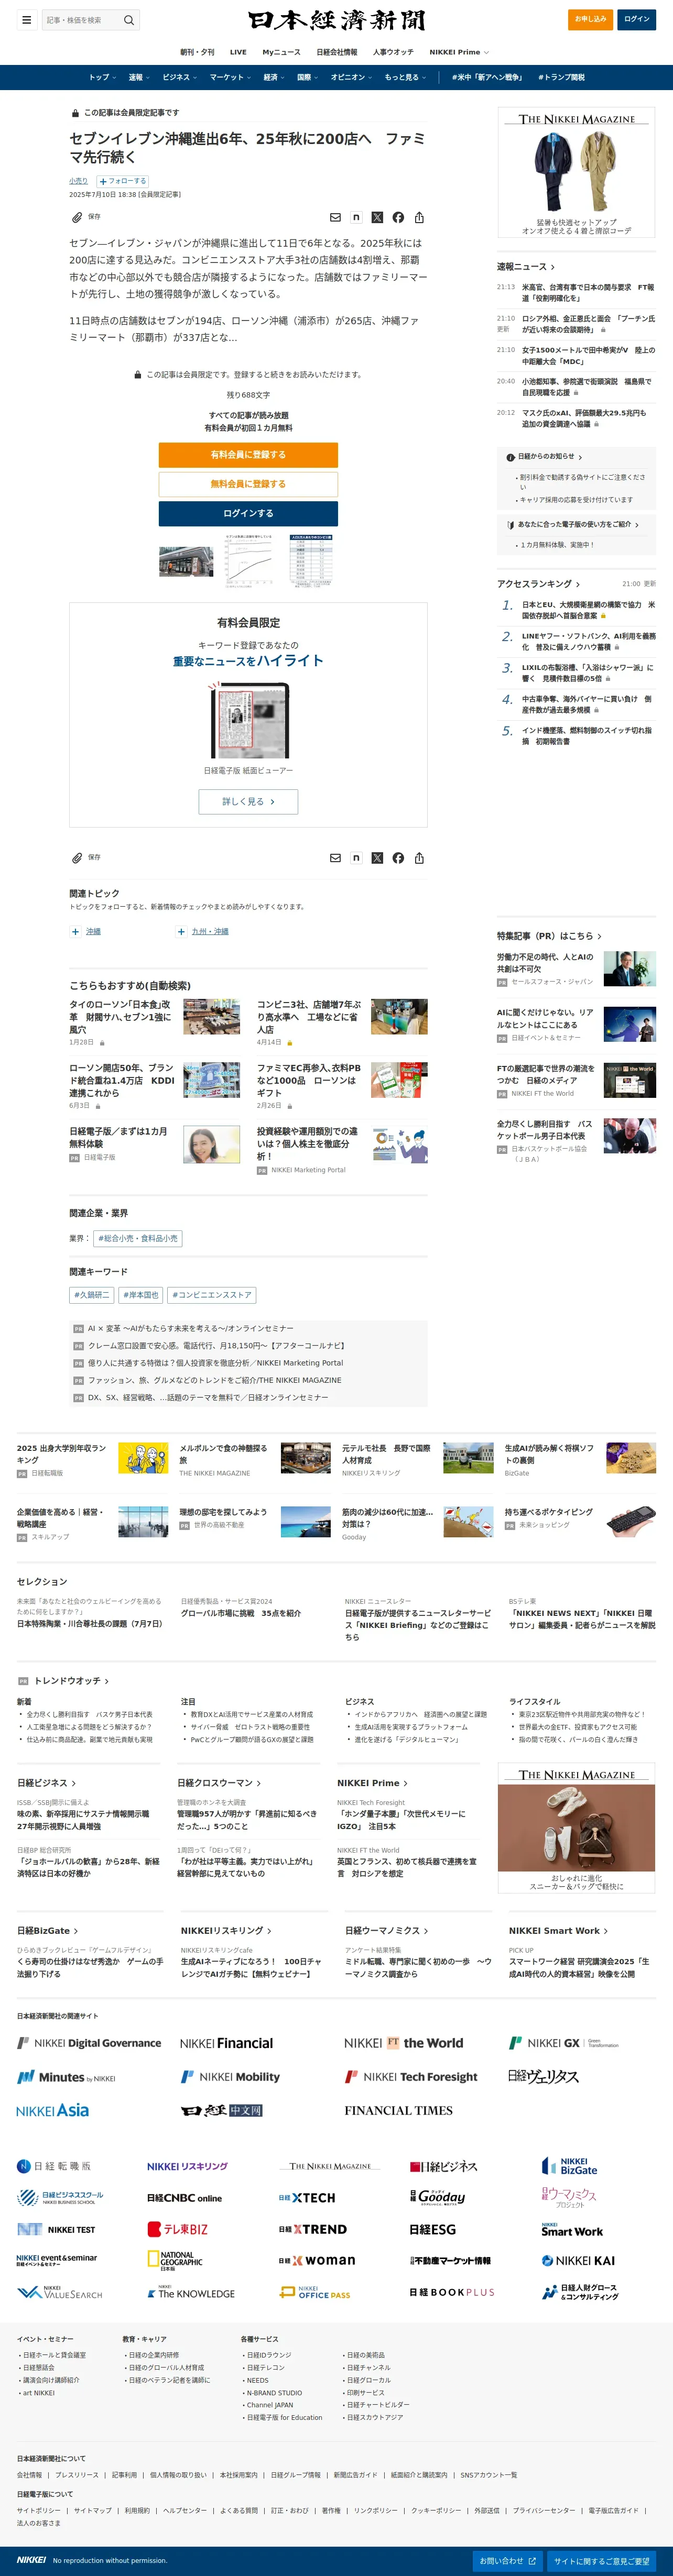Share by email using the icon under the headline
This screenshot has height=2576, width=673.
click(x=335, y=217)
